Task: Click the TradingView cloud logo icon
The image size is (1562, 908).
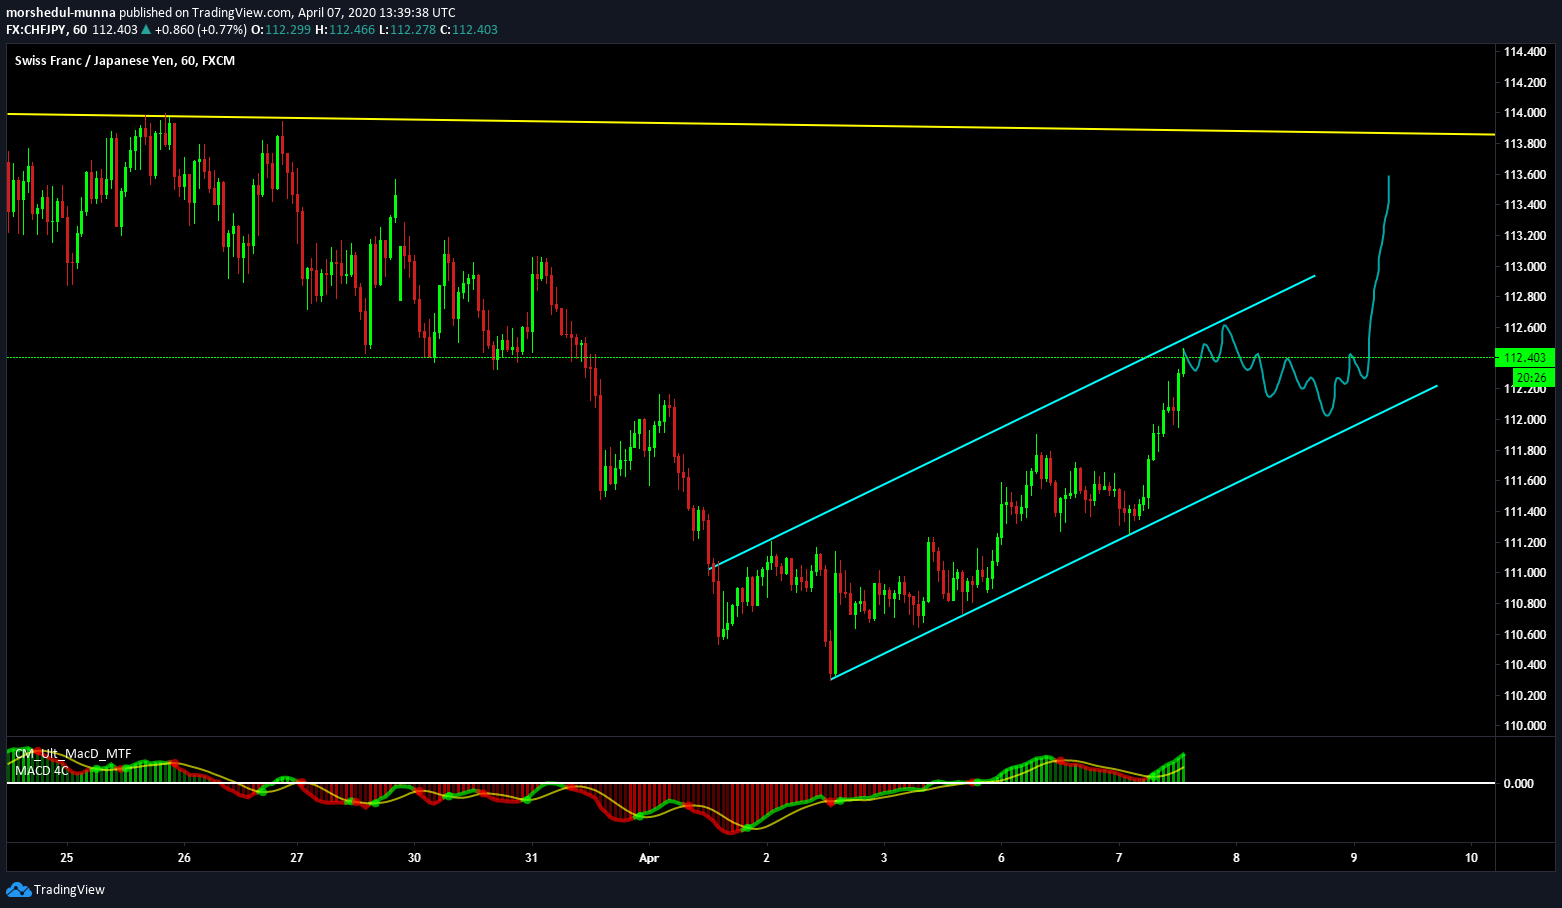Action: 18,889
